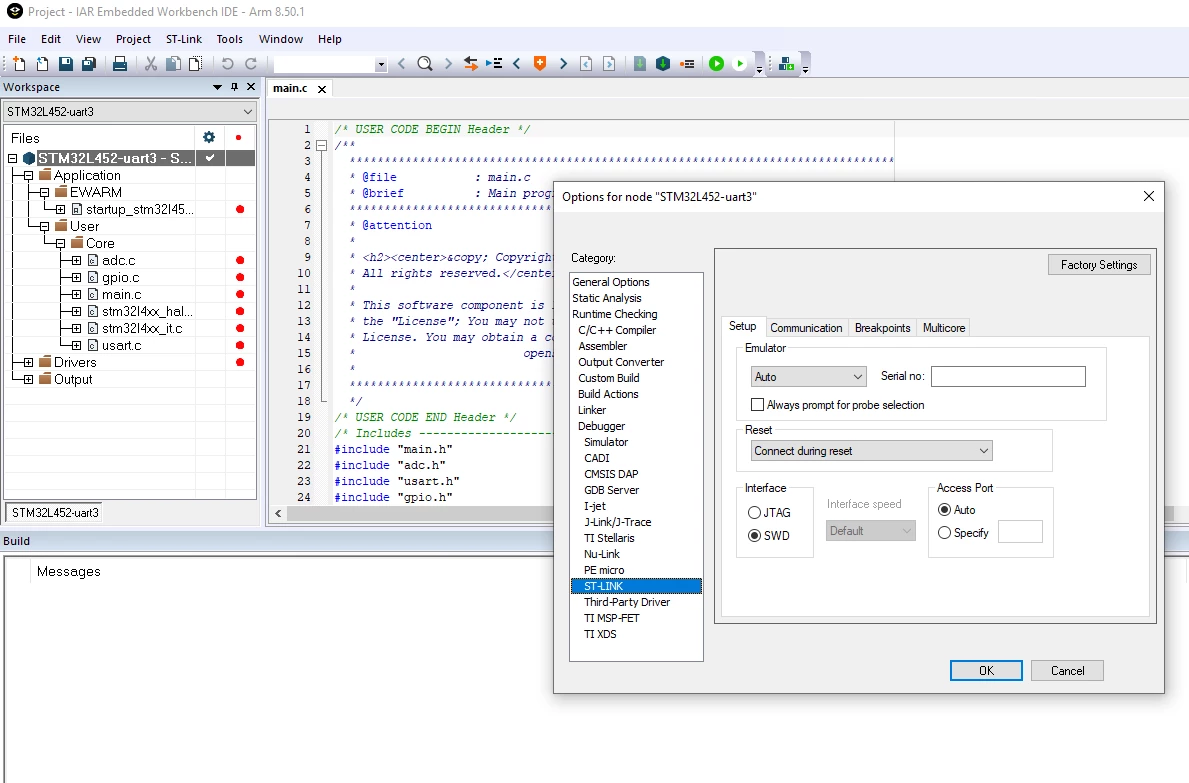Select J-Link/J-Trace in Category list
Viewport: 1189px width, 783px height.
(x=617, y=521)
